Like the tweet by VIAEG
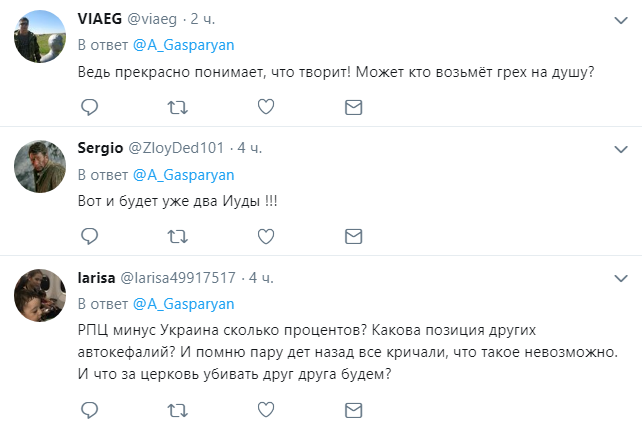Screen dimensions: 642x426 (x=265, y=107)
